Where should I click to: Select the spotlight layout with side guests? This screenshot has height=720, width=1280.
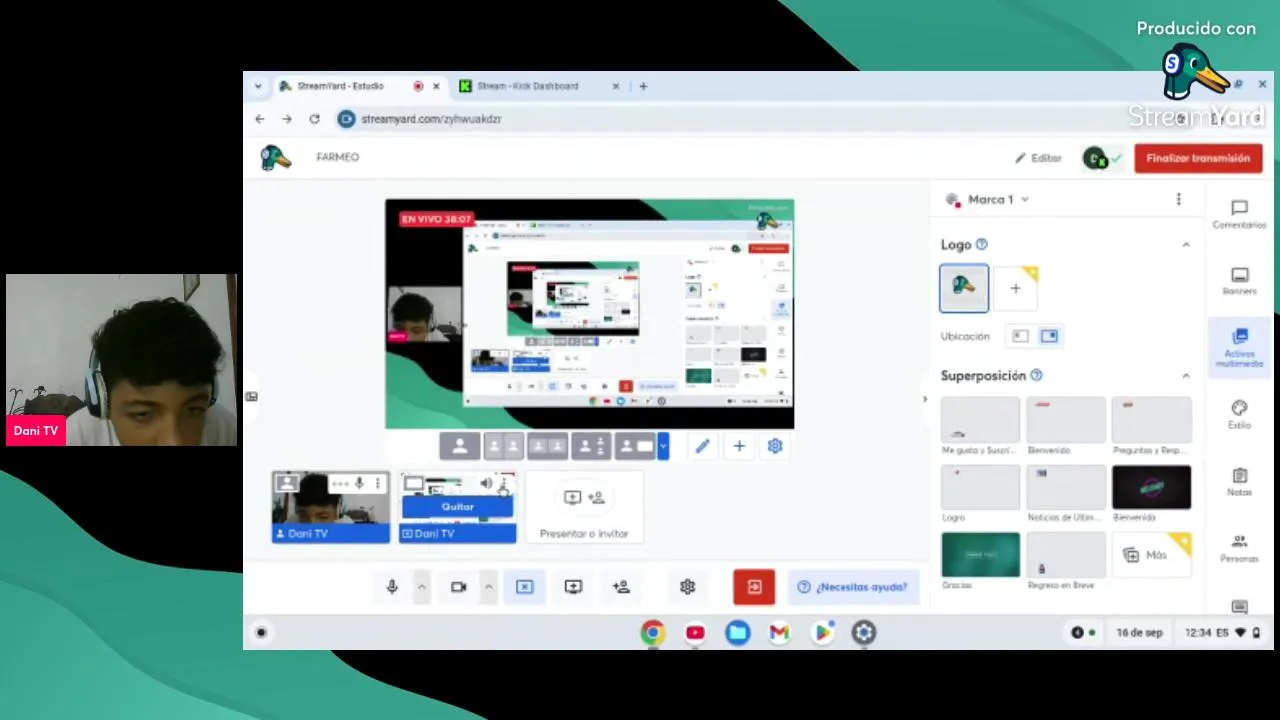591,446
